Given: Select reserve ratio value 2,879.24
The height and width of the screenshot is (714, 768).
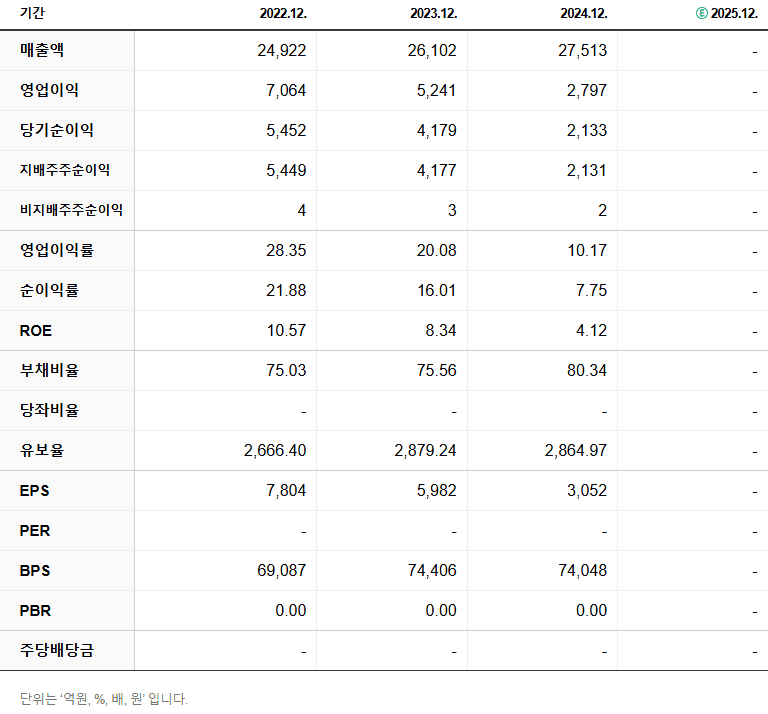Looking at the screenshot, I should pyautogui.click(x=425, y=451).
